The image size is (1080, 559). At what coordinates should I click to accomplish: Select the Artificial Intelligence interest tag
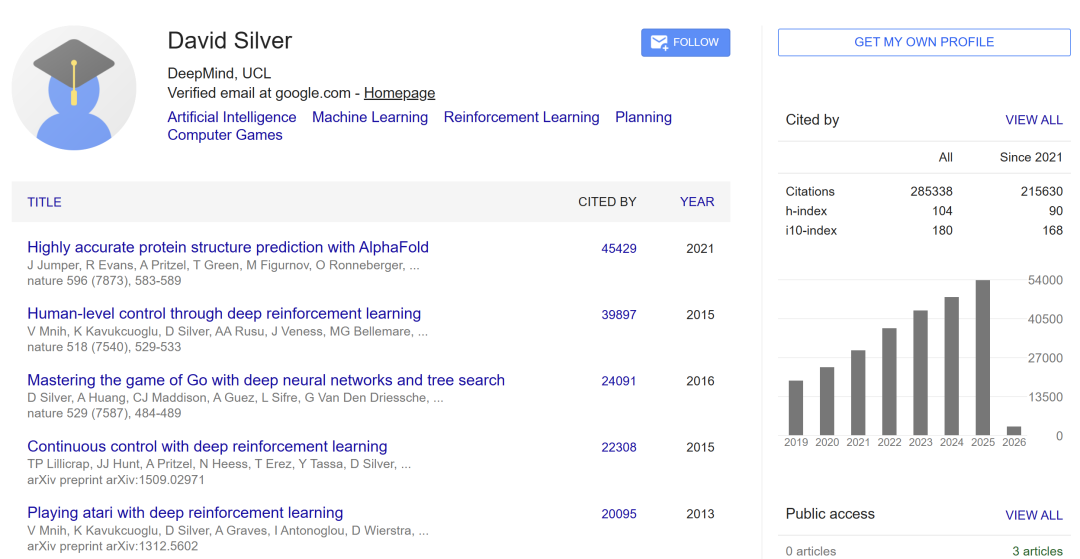click(231, 117)
